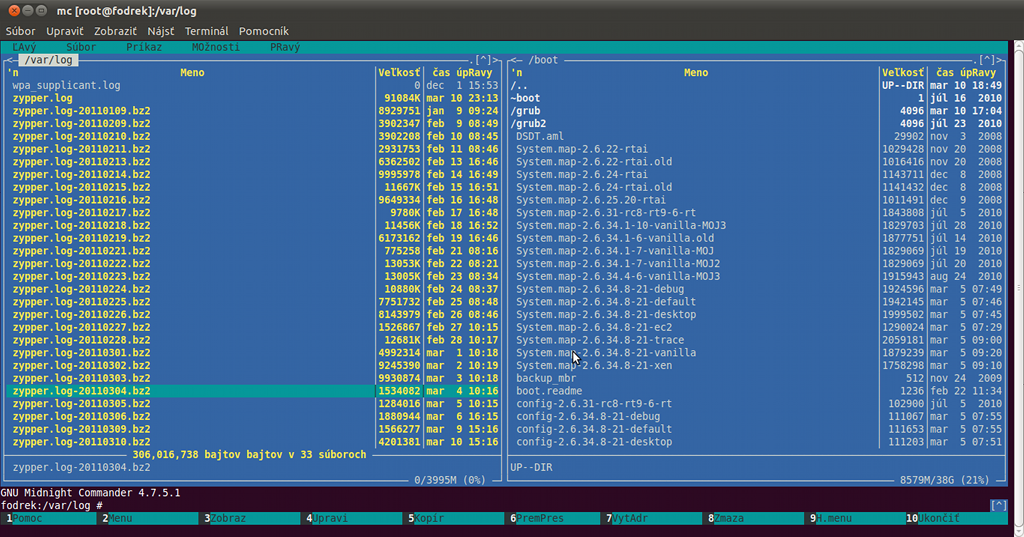The image size is (1024, 537).
Task: Open the Terminál menu
Action: tap(206, 31)
